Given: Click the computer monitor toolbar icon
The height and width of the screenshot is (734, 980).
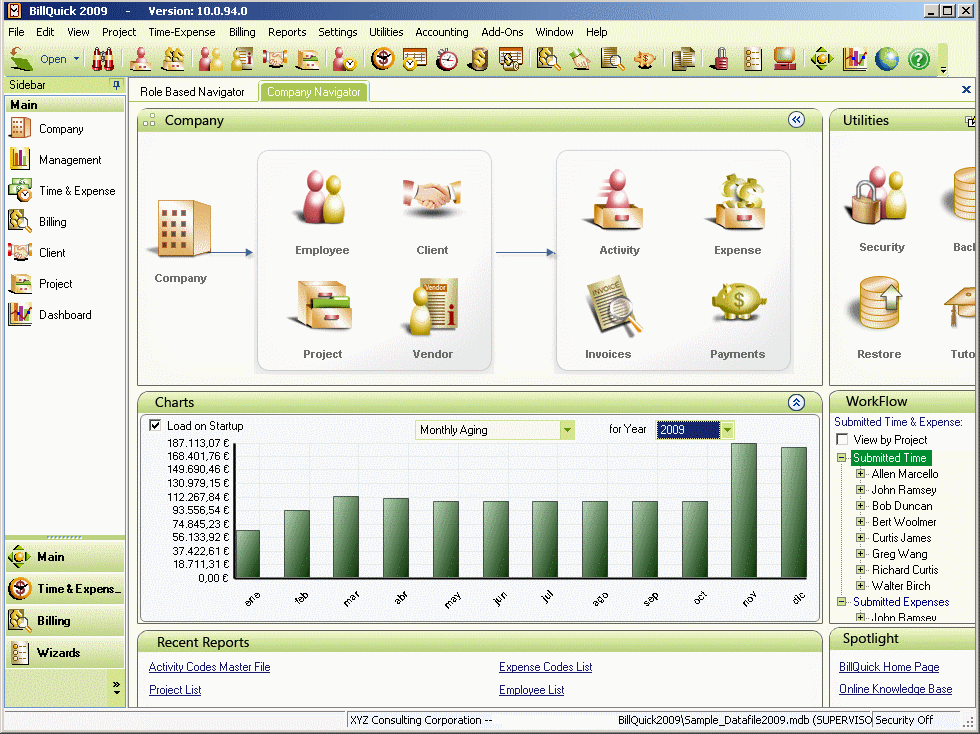Looking at the screenshot, I should [x=784, y=59].
